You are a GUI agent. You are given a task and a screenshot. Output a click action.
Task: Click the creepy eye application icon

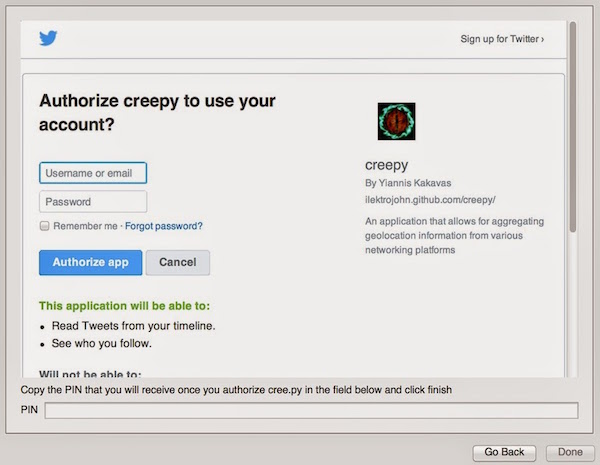click(x=396, y=121)
